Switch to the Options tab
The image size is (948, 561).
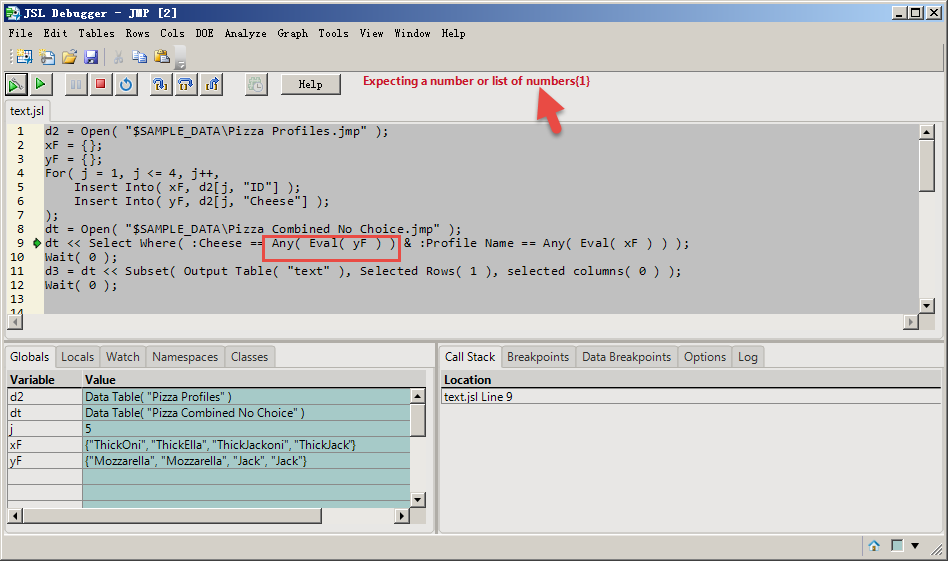point(704,357)
